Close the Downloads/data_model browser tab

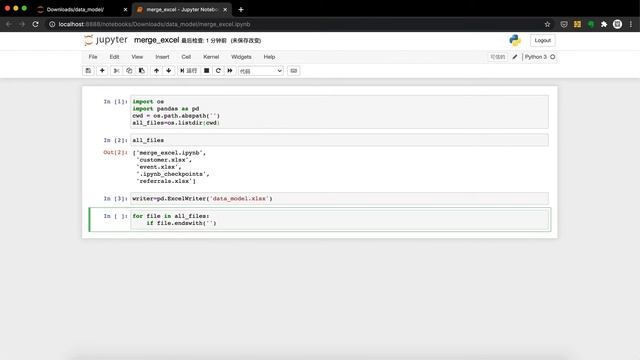[x=125, y=9]
